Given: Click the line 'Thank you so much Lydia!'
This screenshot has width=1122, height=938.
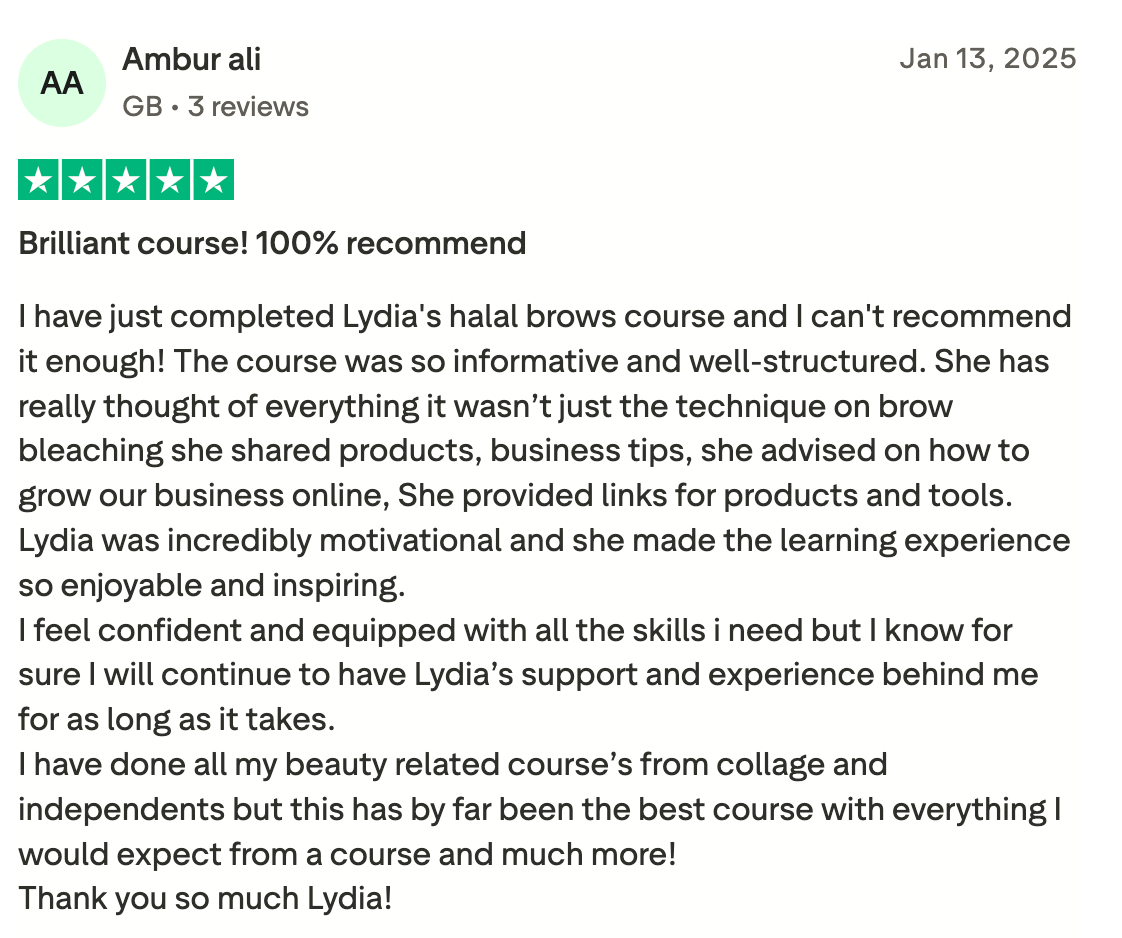Looking at the screenshot, I should click(205, 899).
